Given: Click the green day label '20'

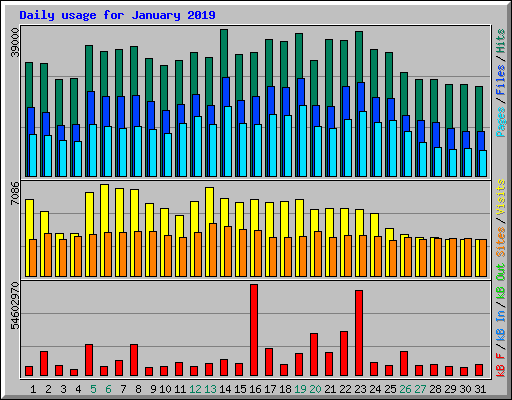Looking at the screenshot, I should (315, 389).
